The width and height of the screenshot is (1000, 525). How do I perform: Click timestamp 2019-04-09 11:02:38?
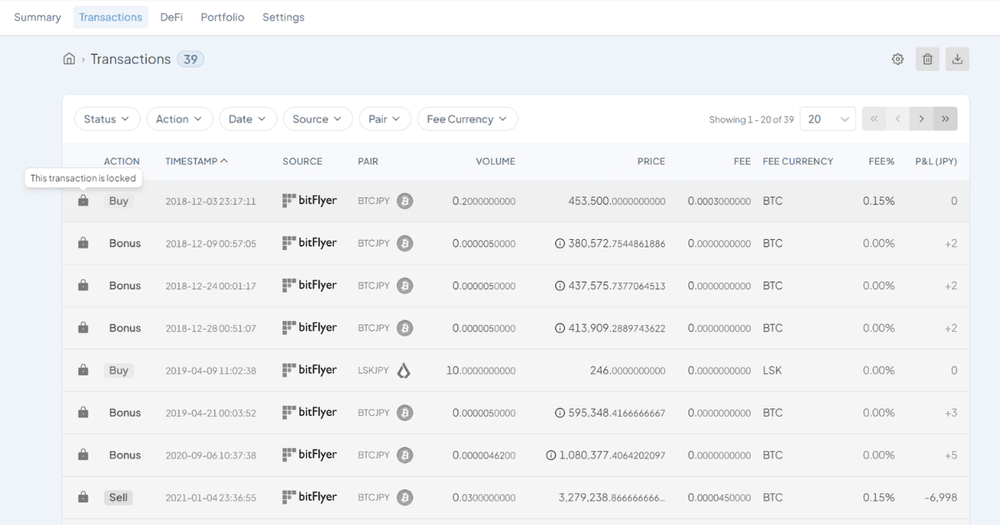[x=210, y=371]
